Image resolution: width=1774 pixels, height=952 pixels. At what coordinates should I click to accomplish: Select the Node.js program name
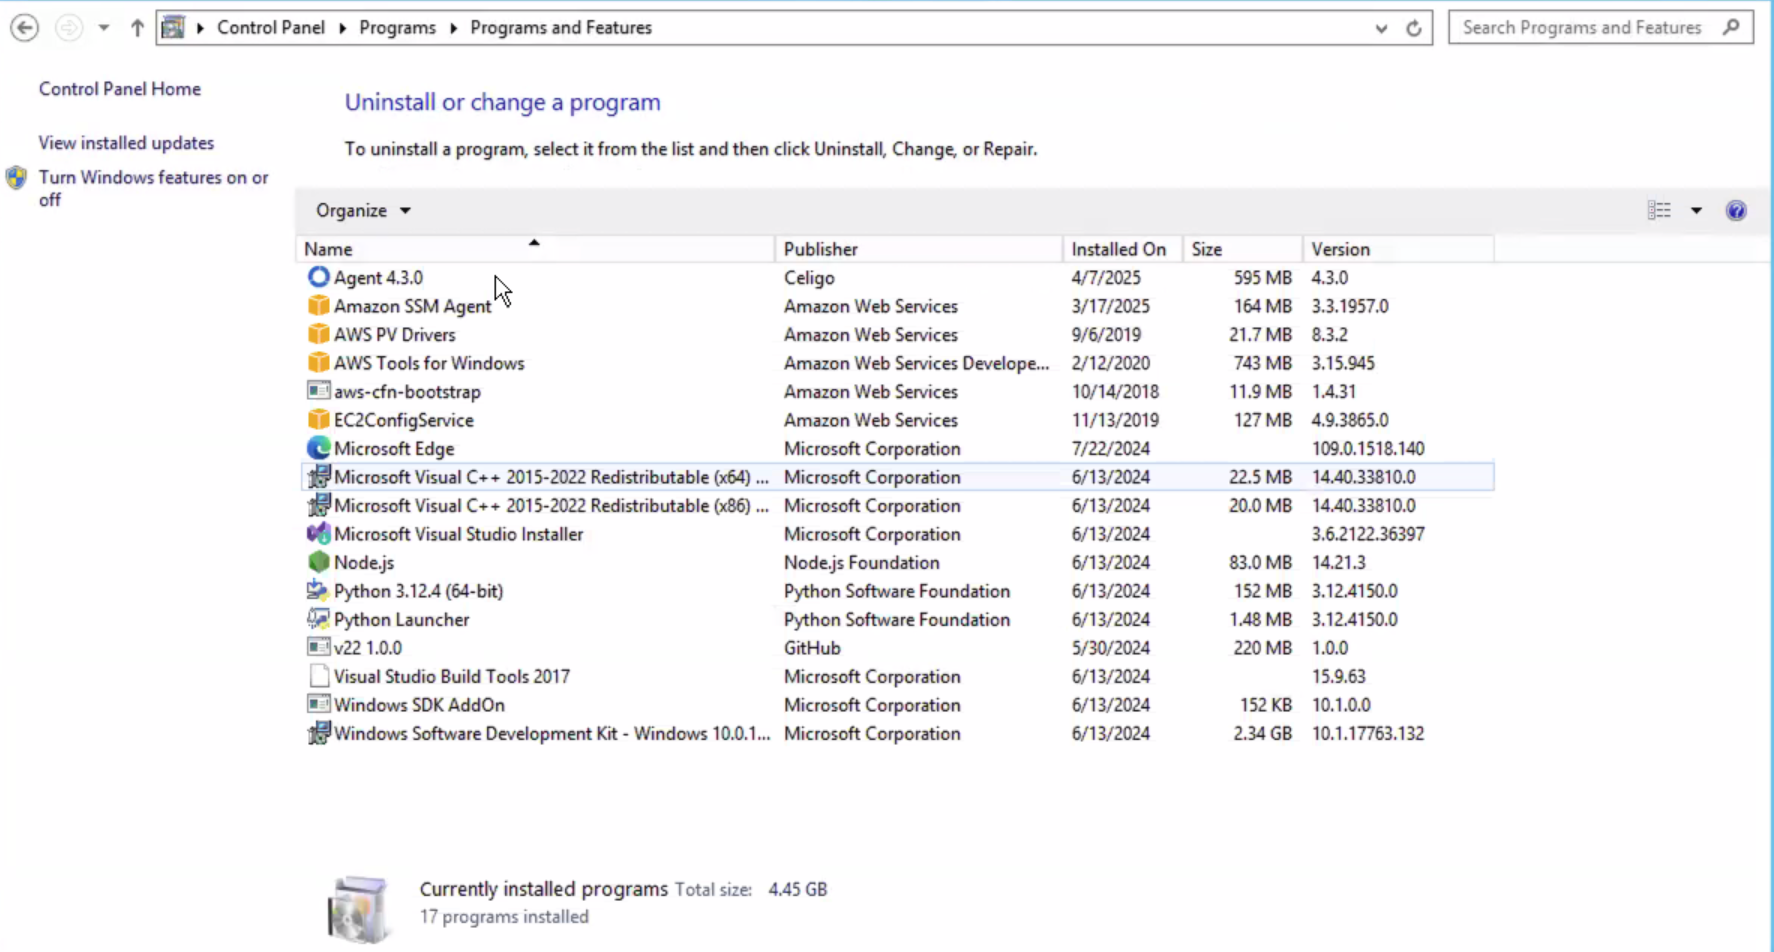tap(364, 563)
